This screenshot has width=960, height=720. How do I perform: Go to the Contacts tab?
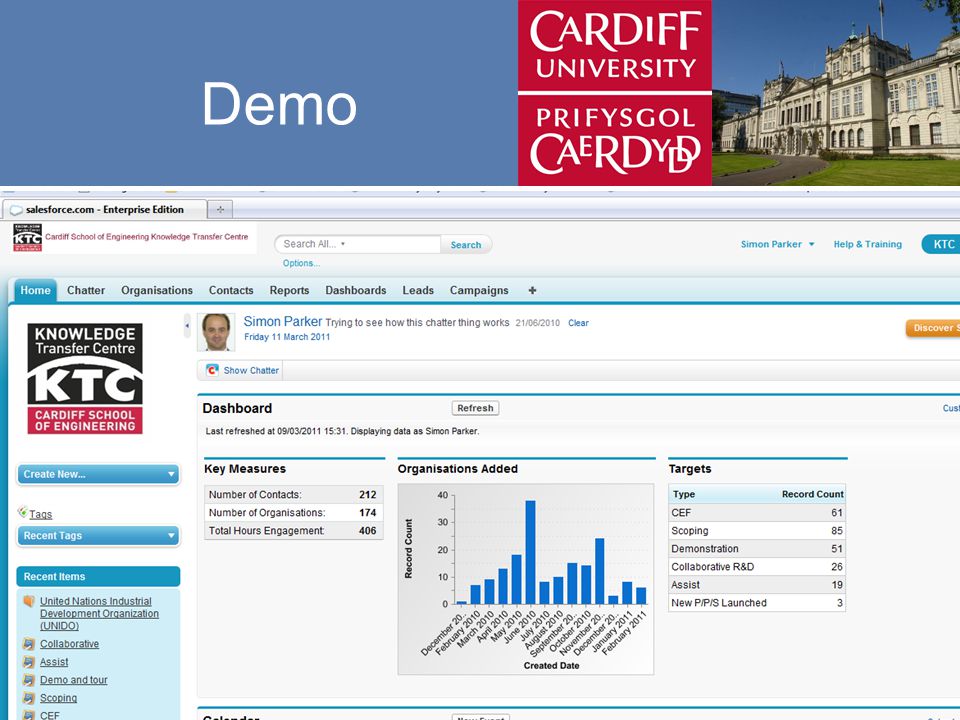(x=231, y=290)
